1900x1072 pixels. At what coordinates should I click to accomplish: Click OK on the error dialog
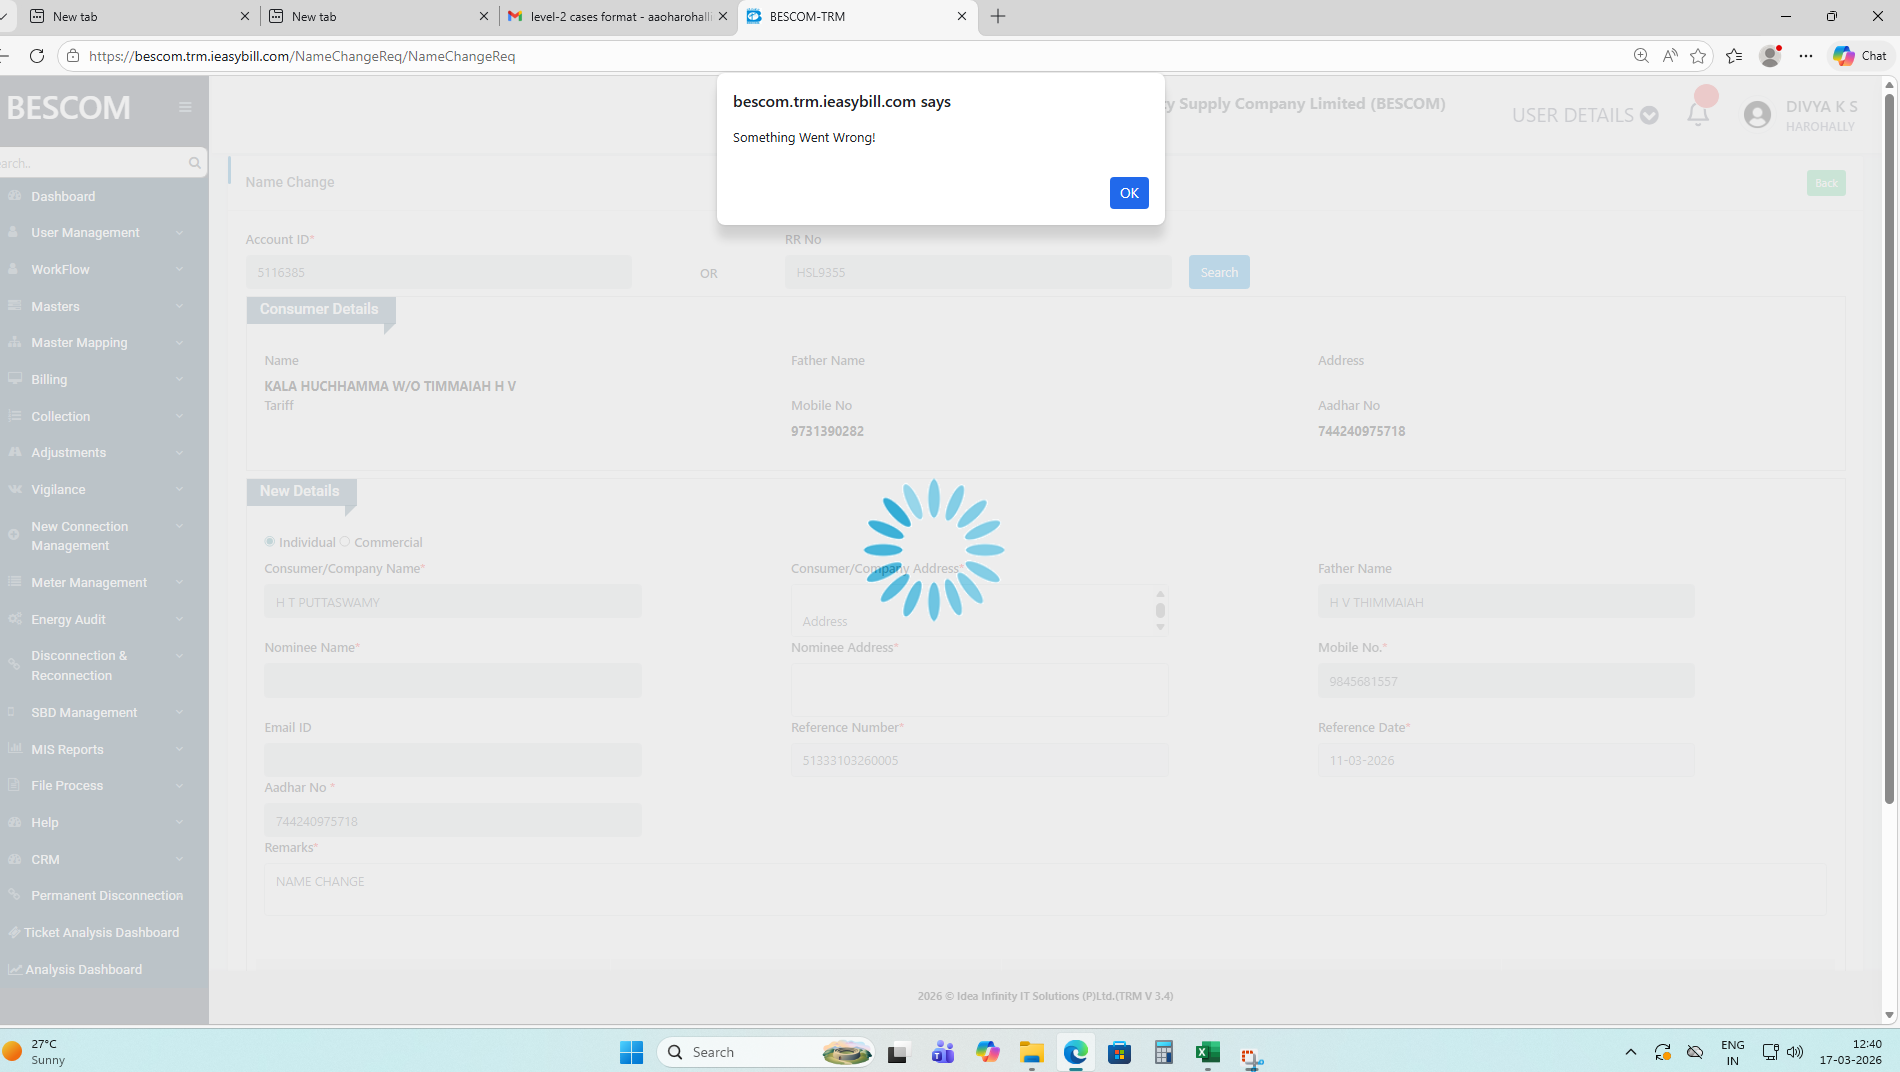(1129, 193)
